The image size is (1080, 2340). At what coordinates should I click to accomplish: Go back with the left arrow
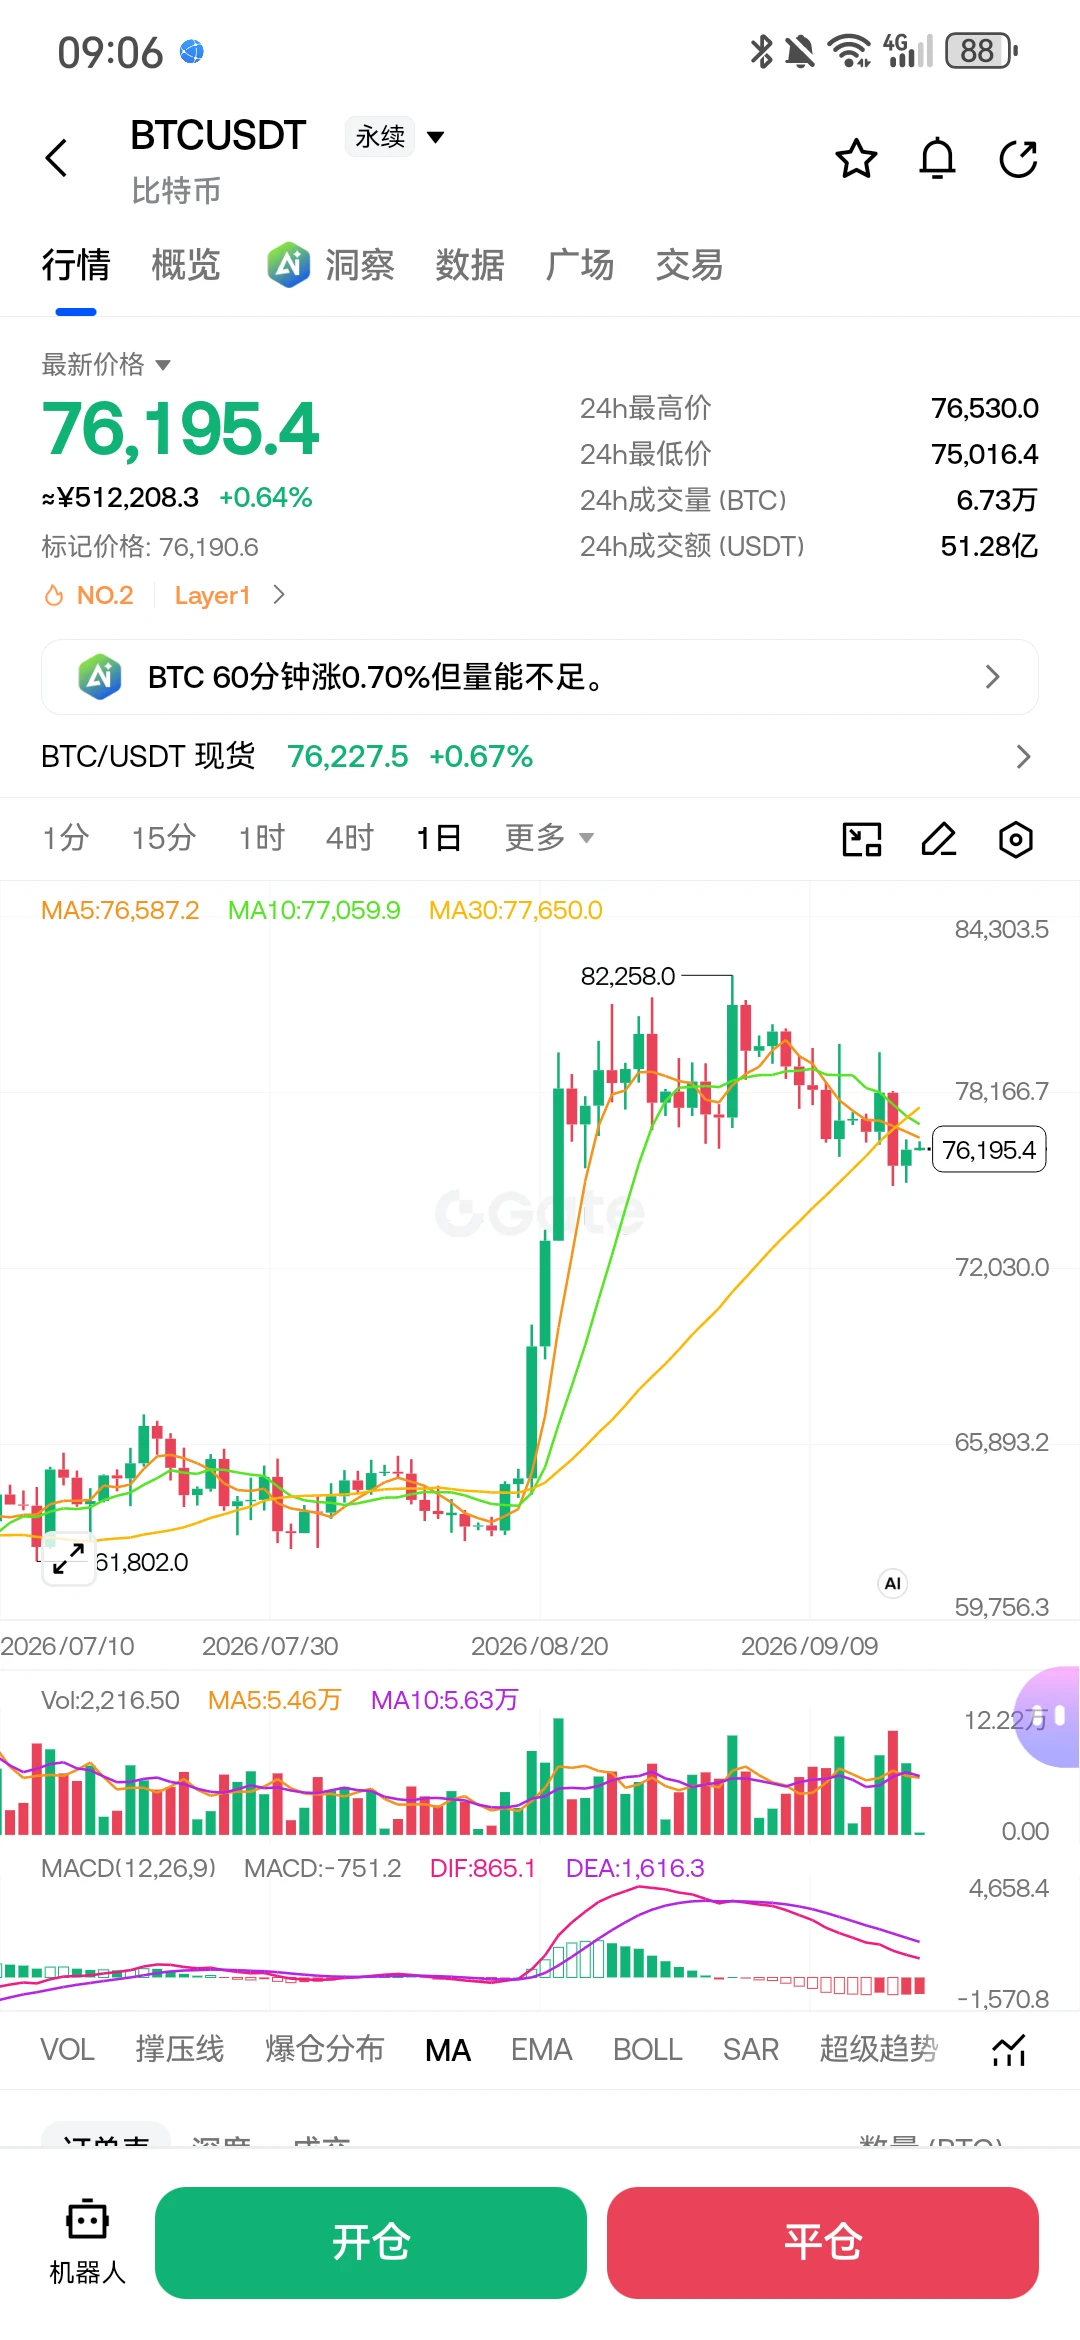(x=57, y=158)
